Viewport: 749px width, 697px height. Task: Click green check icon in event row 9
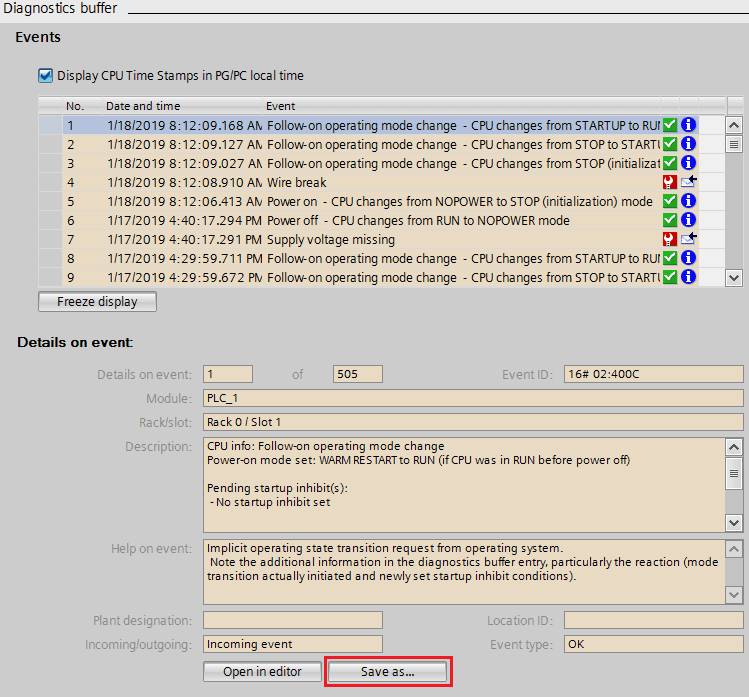coord(670,277)
